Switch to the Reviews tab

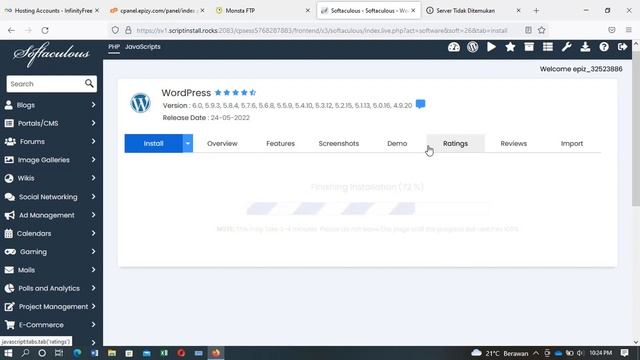(513, 144)
